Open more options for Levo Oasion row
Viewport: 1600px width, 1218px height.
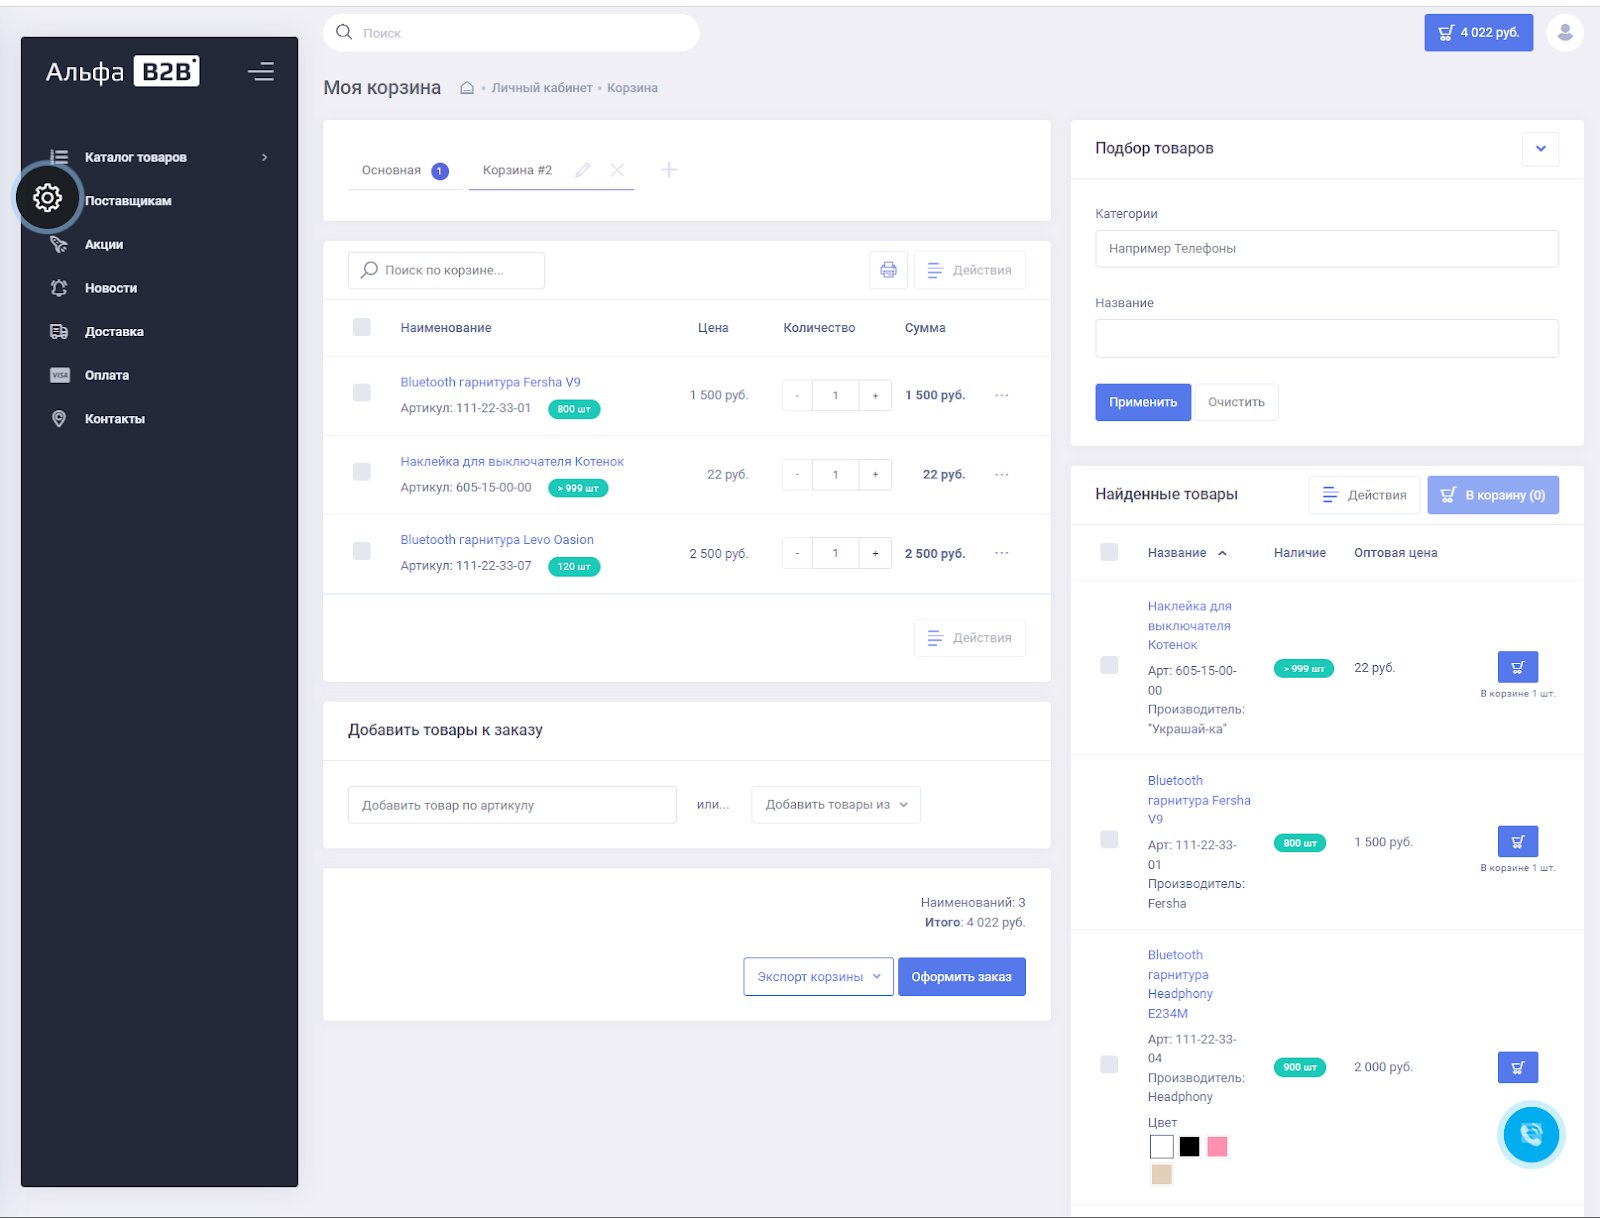point(1001,553)
